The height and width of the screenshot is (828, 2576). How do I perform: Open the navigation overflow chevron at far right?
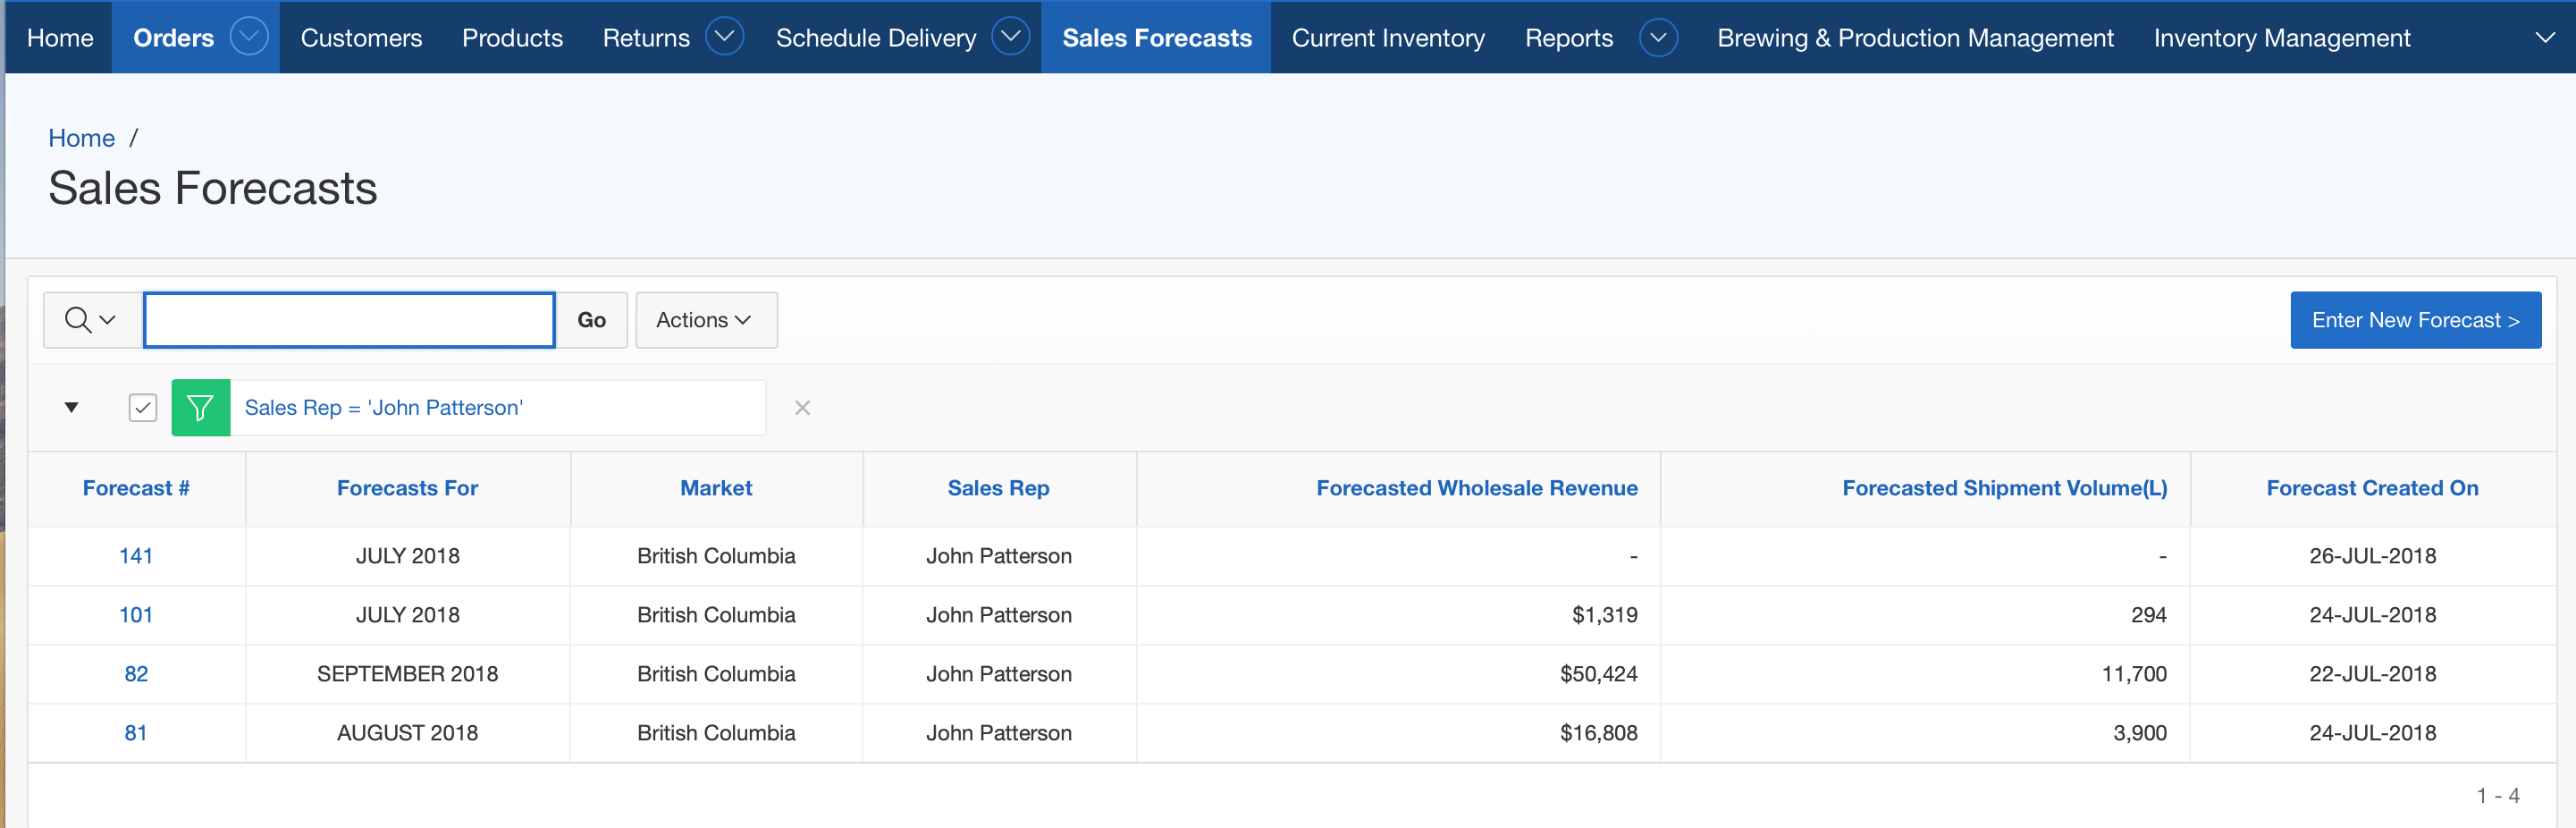coord(2545,38)
